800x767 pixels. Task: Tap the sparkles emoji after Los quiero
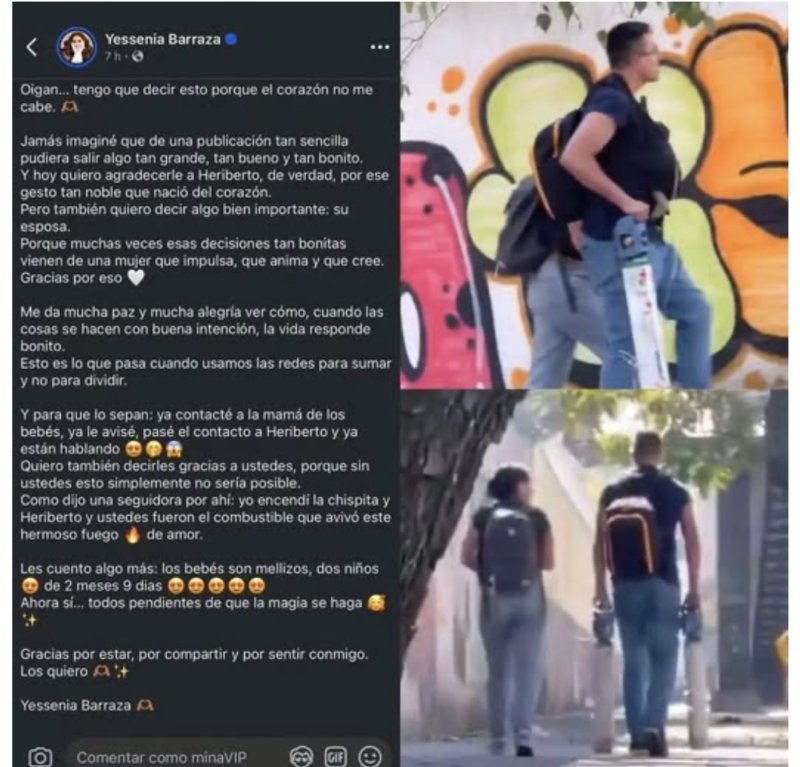tap(122, 672)
